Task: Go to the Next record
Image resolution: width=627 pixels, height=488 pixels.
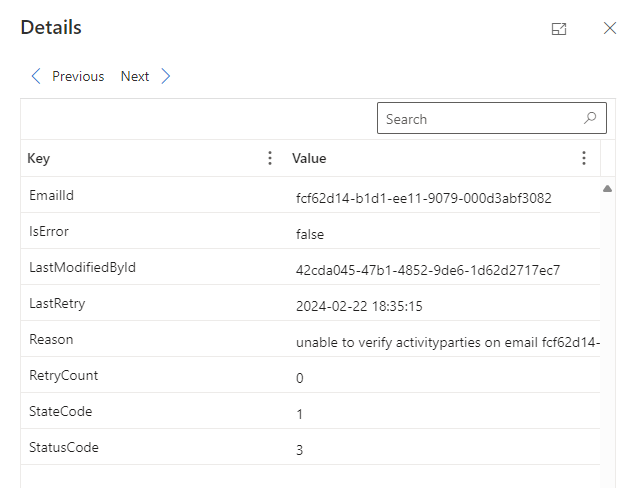Action: point(135,76)
